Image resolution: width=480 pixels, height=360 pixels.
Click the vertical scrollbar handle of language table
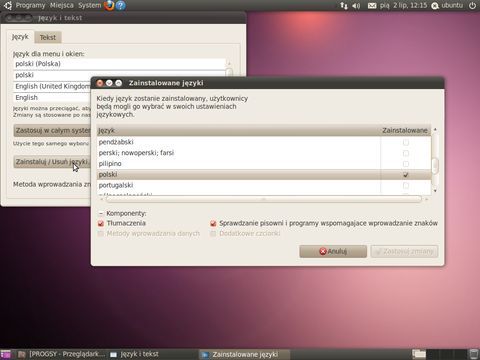click(435, 166)
